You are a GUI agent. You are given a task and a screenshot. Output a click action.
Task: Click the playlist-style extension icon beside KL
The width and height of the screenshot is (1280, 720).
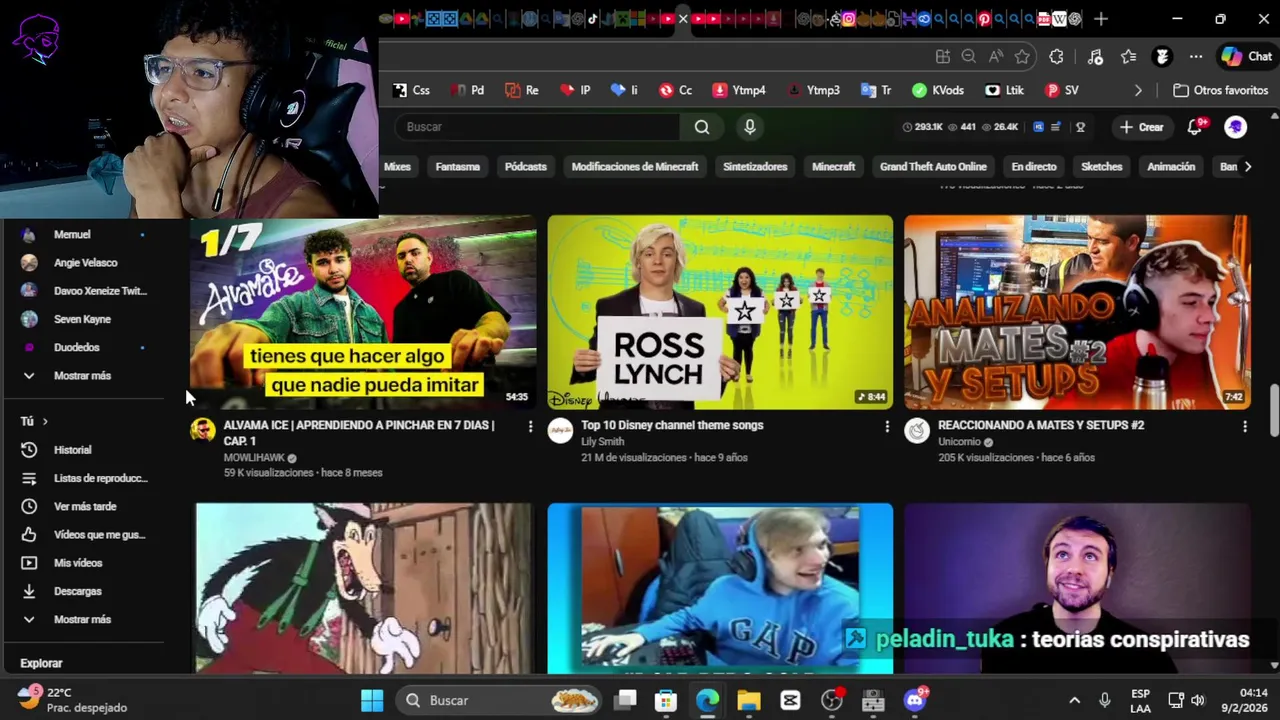coord(1056,127)
